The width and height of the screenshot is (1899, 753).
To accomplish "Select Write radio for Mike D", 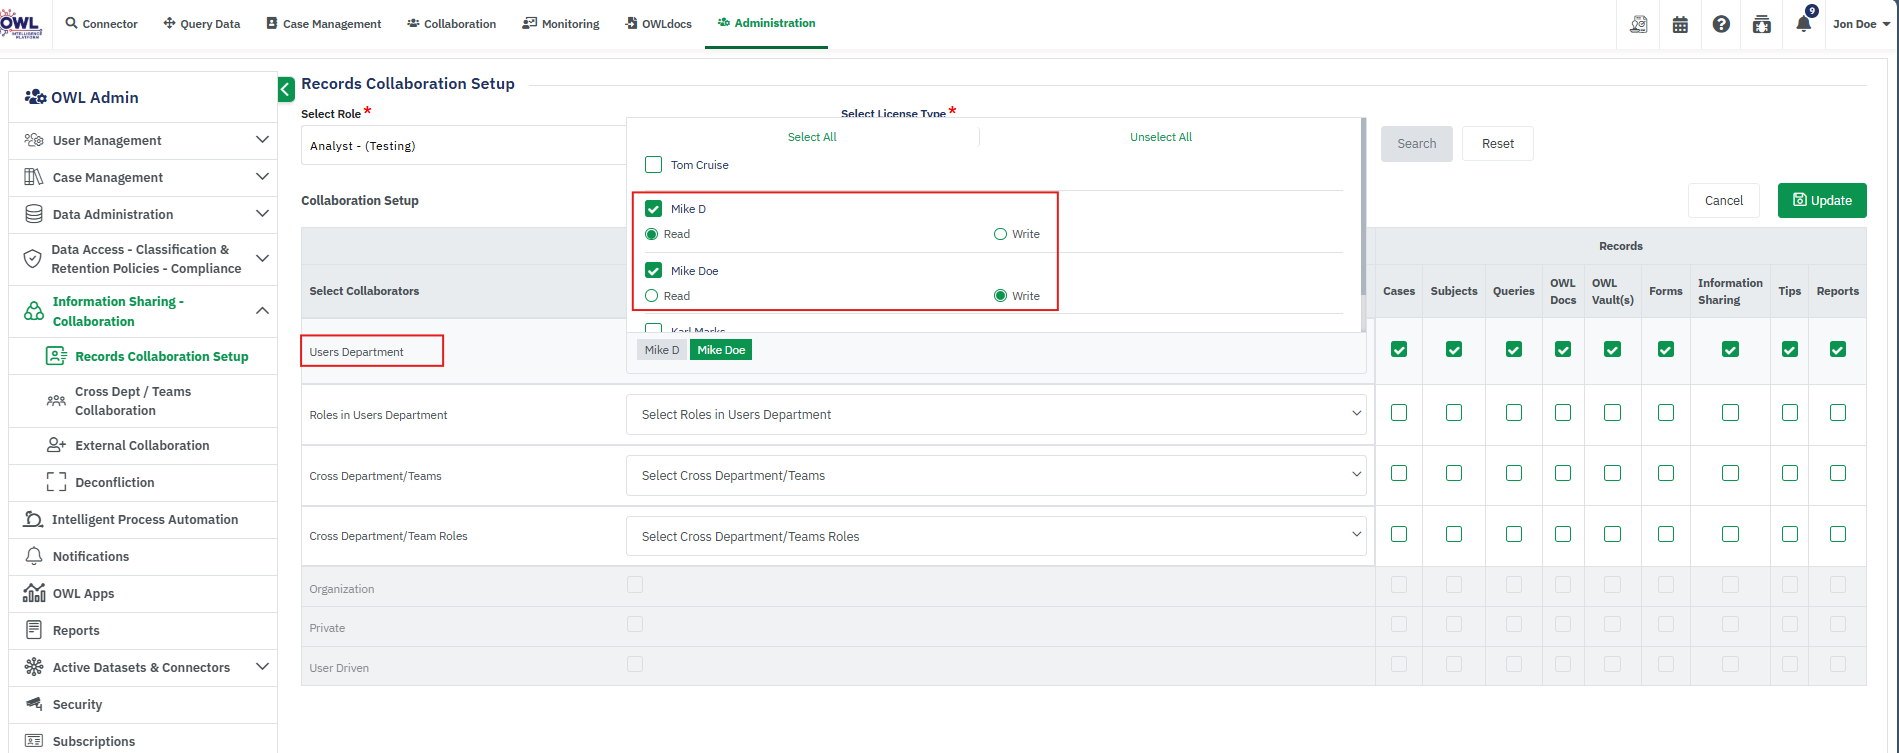I will (x=1000, y=234).
